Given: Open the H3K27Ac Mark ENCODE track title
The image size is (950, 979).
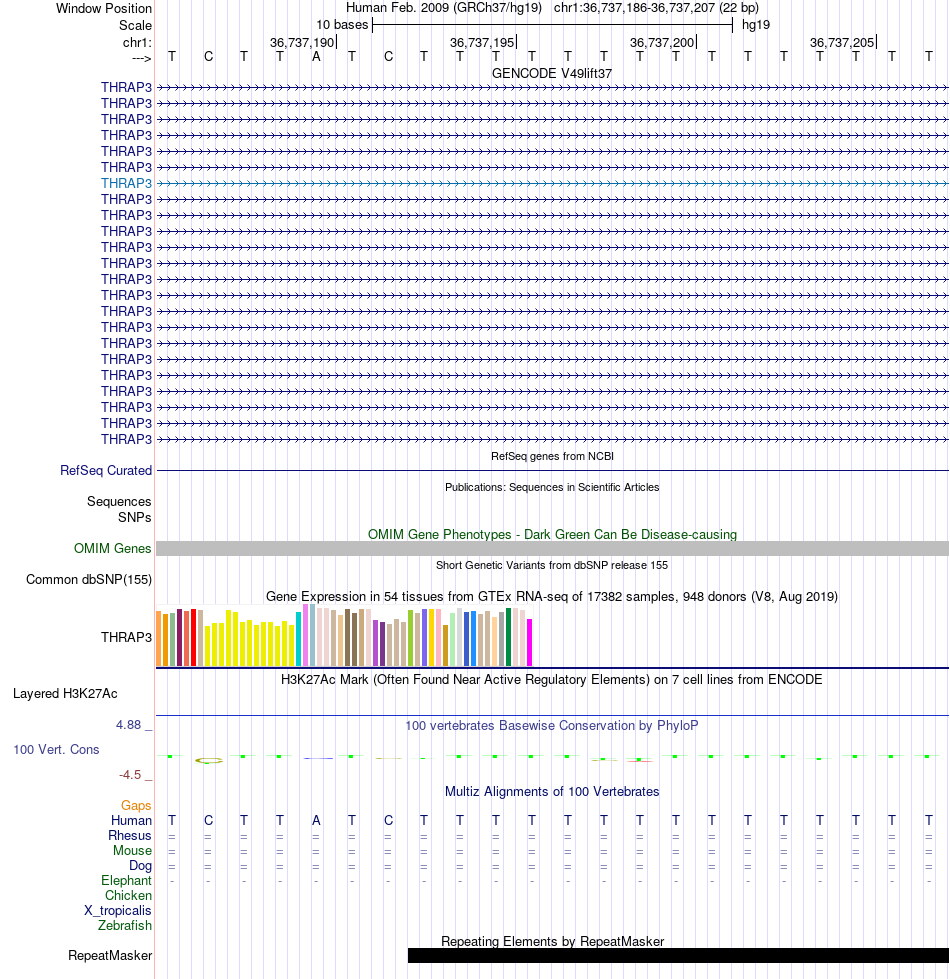Looking at the screenshot, I should point(552,680).
